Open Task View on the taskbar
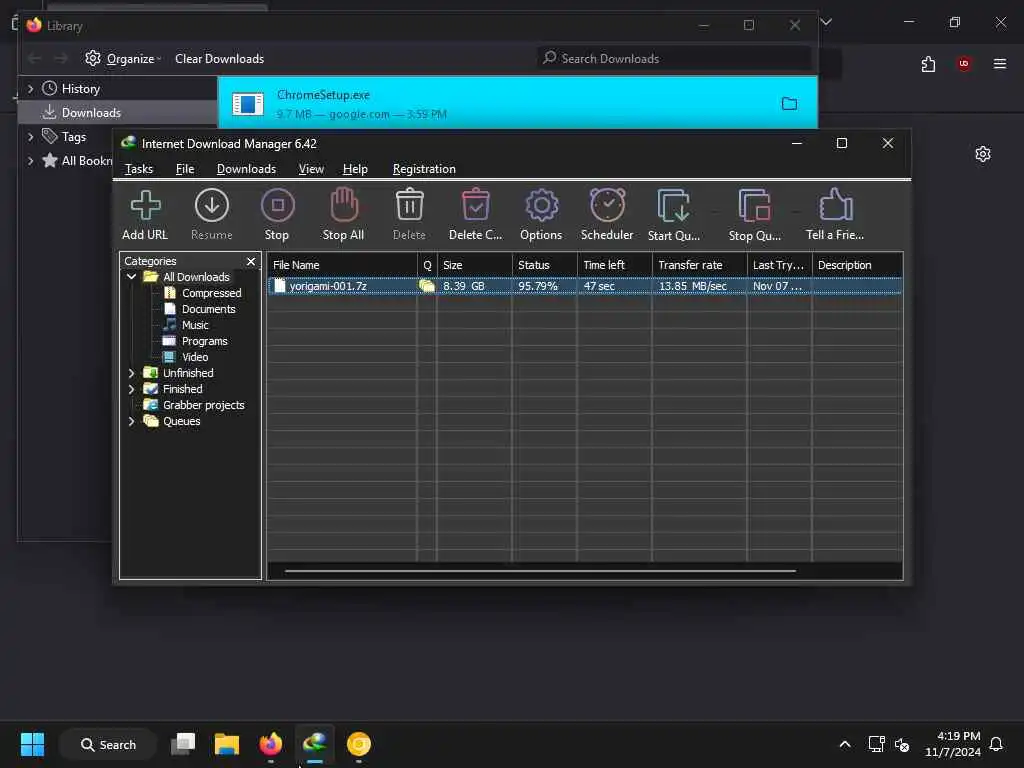The height and width of the screenshot is (768, 1024). 184,744
